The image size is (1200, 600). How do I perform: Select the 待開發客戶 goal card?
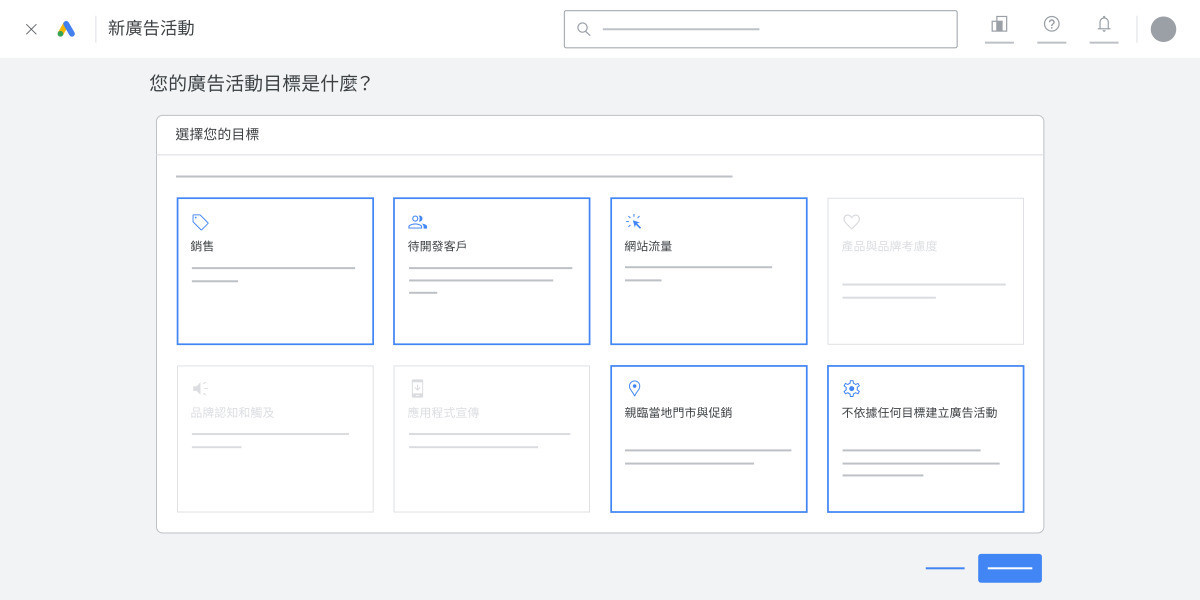coord(491,271)
